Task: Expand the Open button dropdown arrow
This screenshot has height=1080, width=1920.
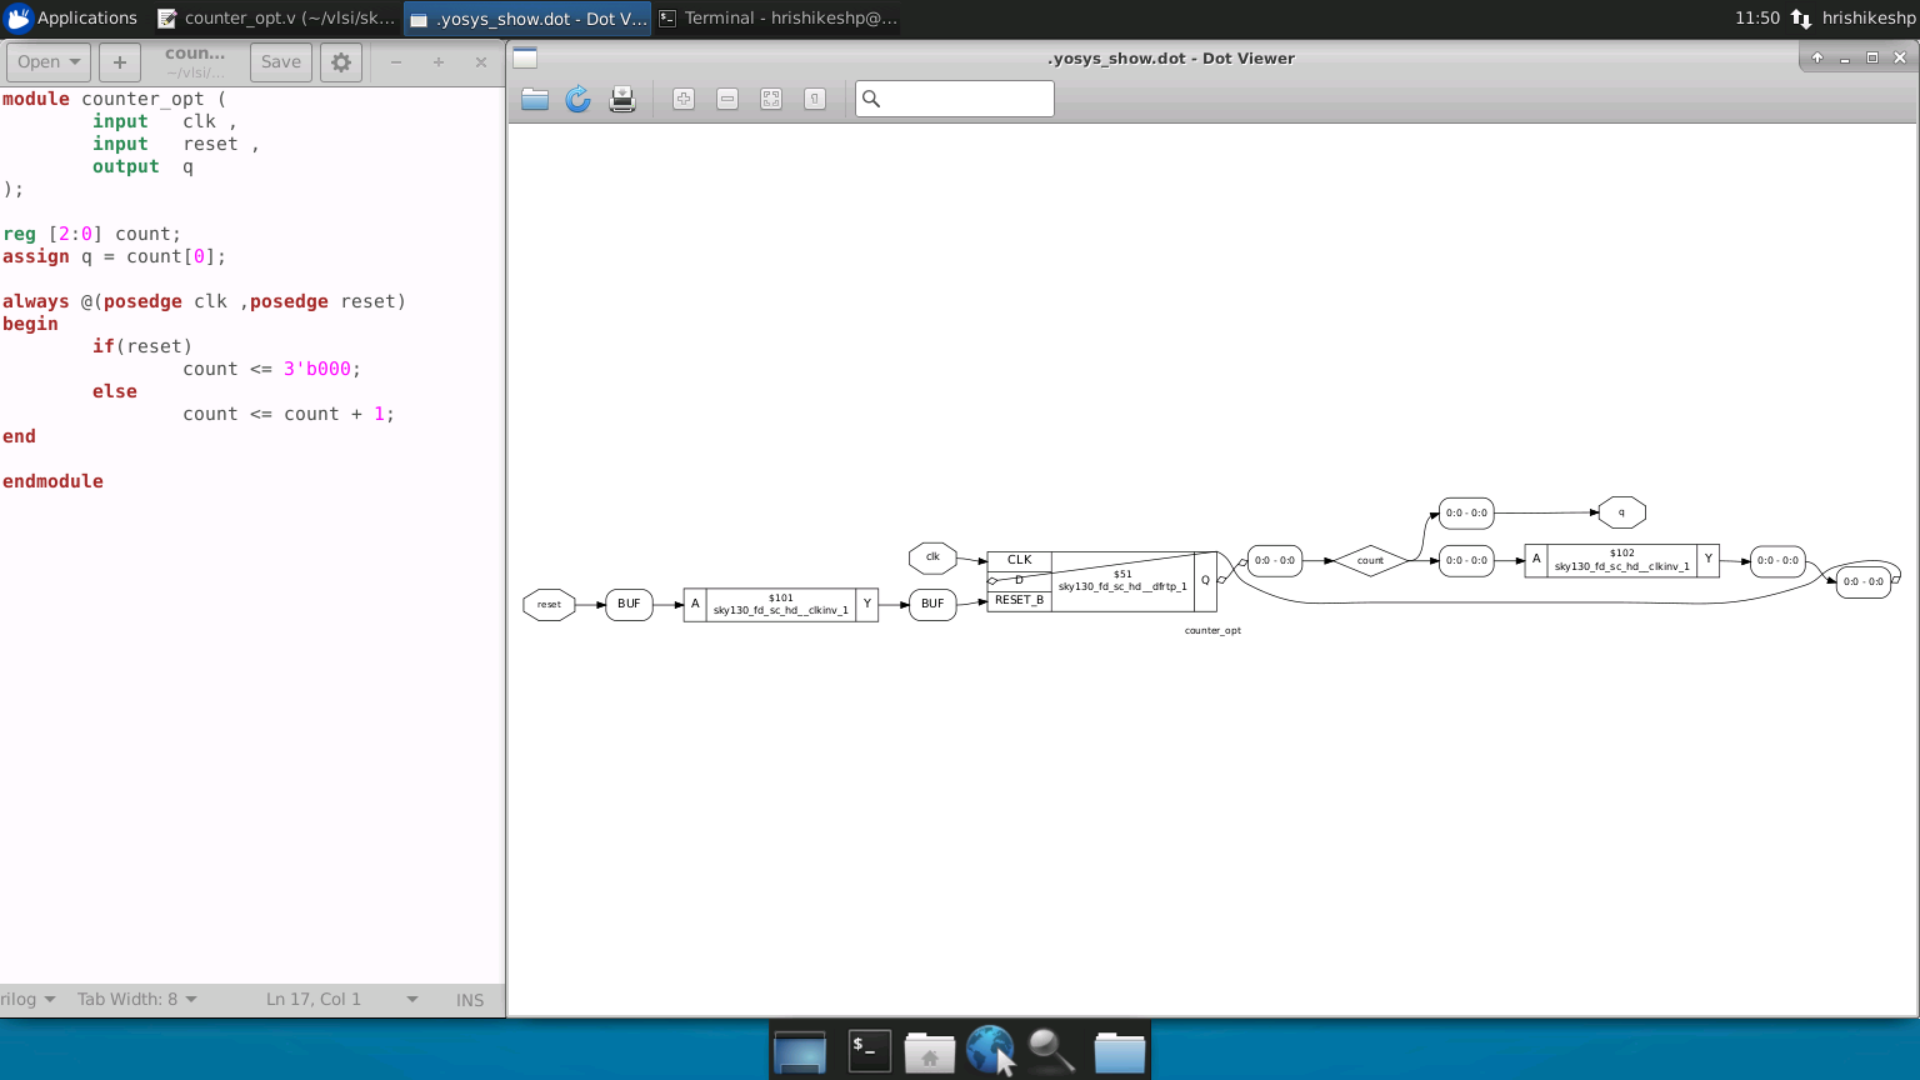Action: coord(75,62)
